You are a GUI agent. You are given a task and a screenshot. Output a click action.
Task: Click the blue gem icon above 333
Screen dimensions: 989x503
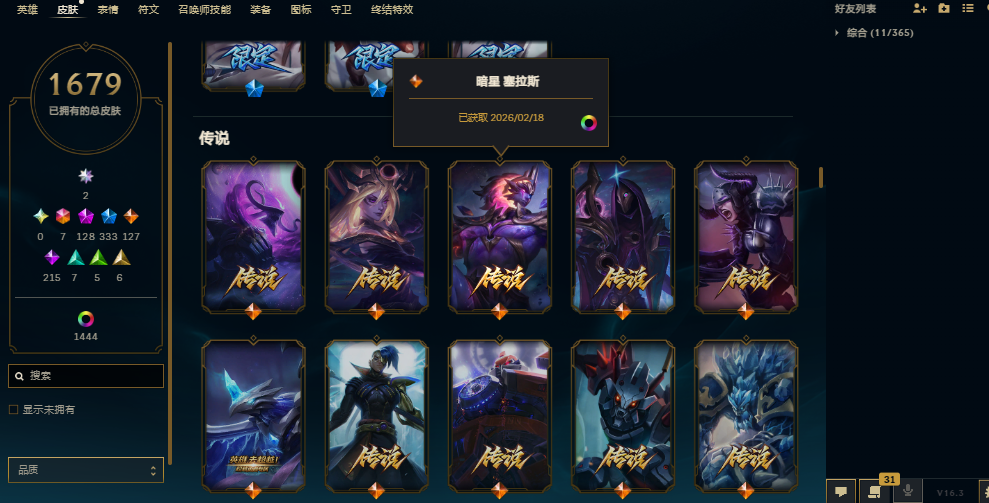click(108, 216)
